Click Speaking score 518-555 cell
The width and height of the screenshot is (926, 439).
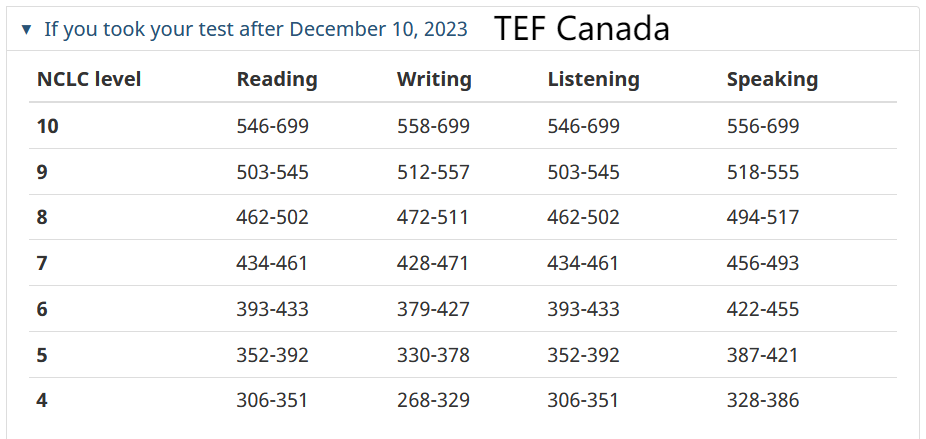coord(763,172)
